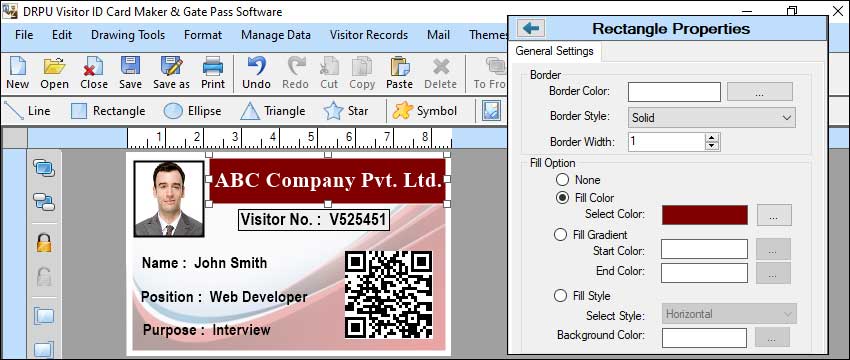Viewport: 850px width, 360px height.
Task: Browse Border Color with ellipsis button
Action: (759, 92)
